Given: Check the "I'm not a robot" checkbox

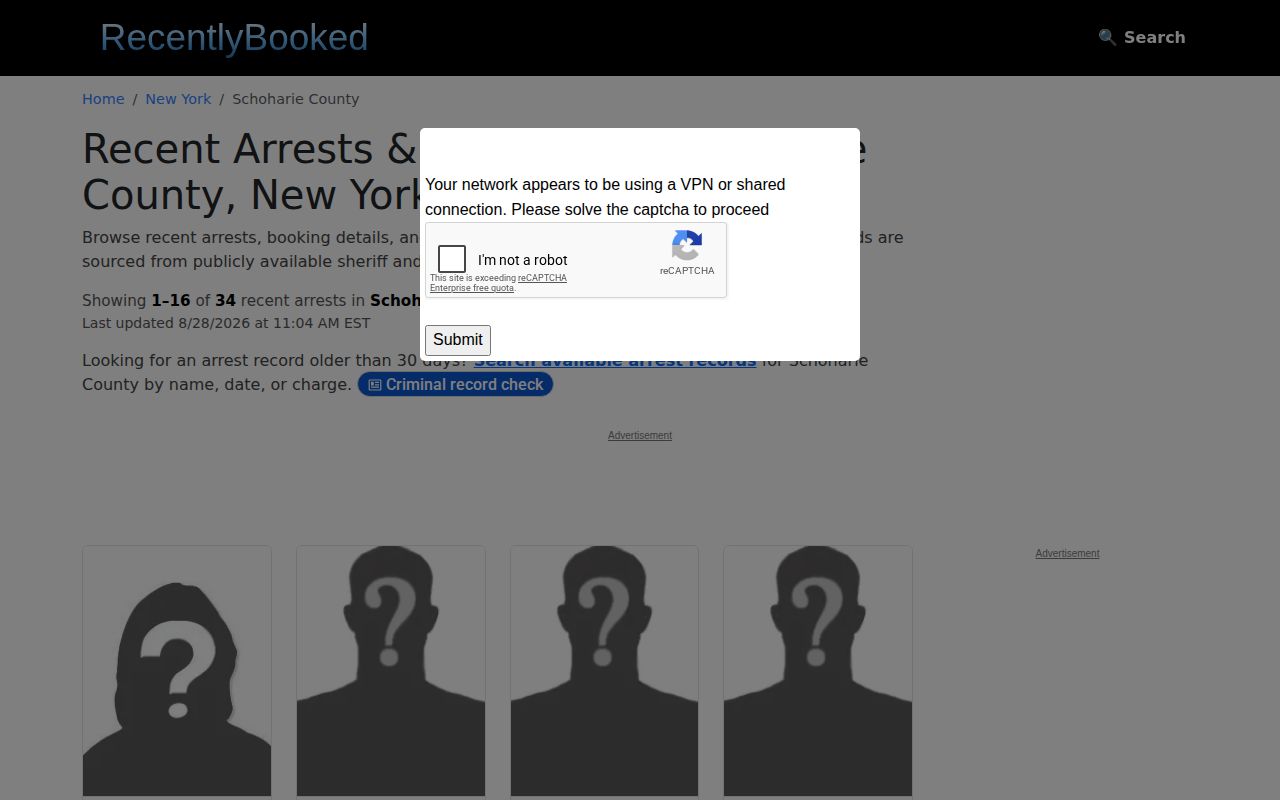Looking at the screenshot, I should click(452, 259).
